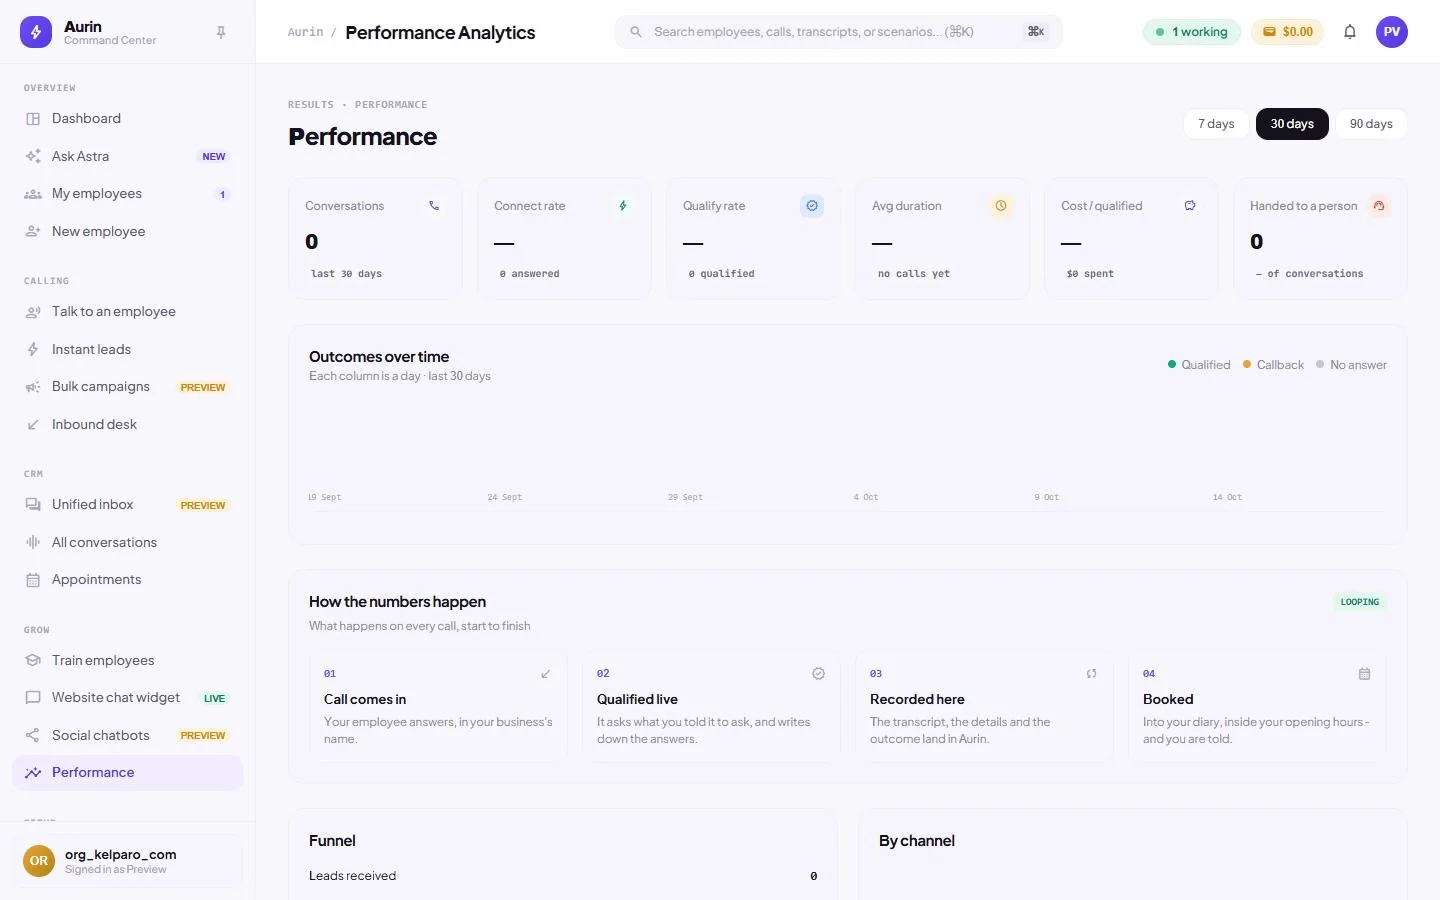Viewport: 1440px width, 900px height.
Task: Open the Bulk campaigns page
Action: 127,387
